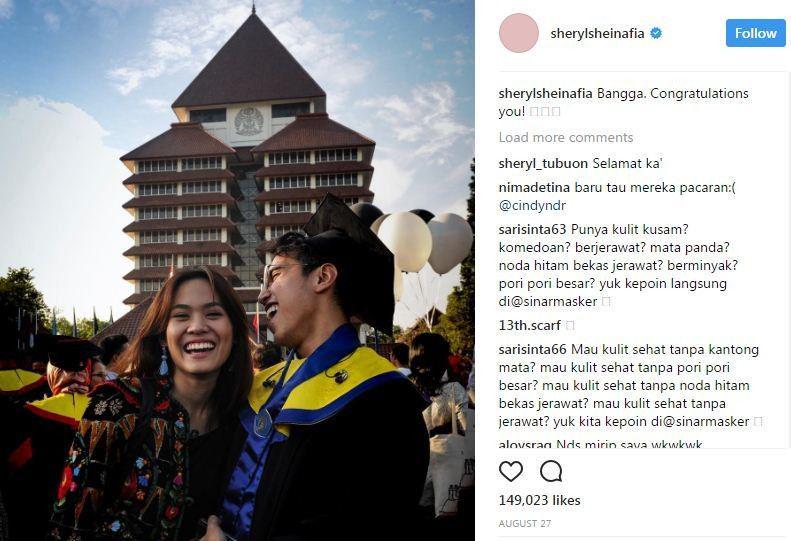Open sarisinta66 commenter profile
Viewport: 791px width, 541px height.
point(533,349)
